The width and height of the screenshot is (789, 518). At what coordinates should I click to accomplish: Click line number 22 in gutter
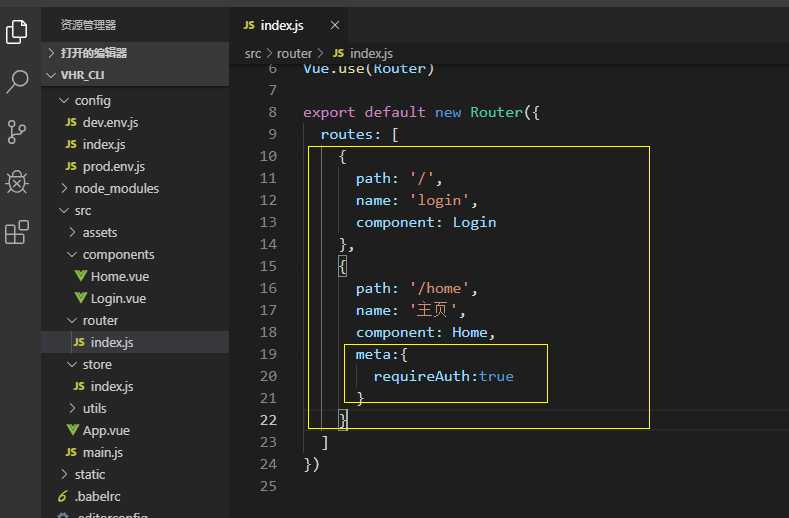point(268,420)
